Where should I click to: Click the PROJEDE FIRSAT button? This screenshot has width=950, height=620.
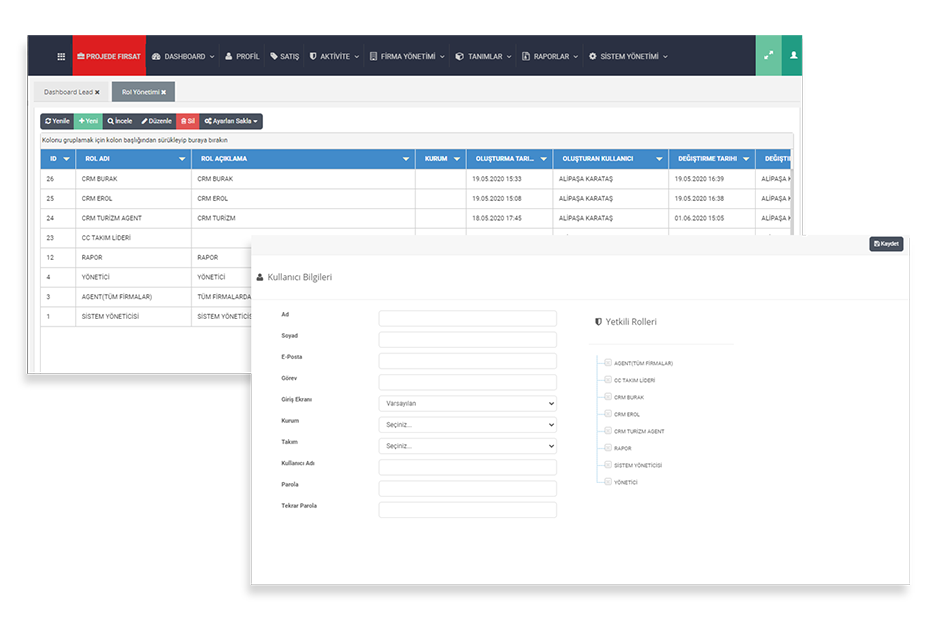(x=109, y=57)
